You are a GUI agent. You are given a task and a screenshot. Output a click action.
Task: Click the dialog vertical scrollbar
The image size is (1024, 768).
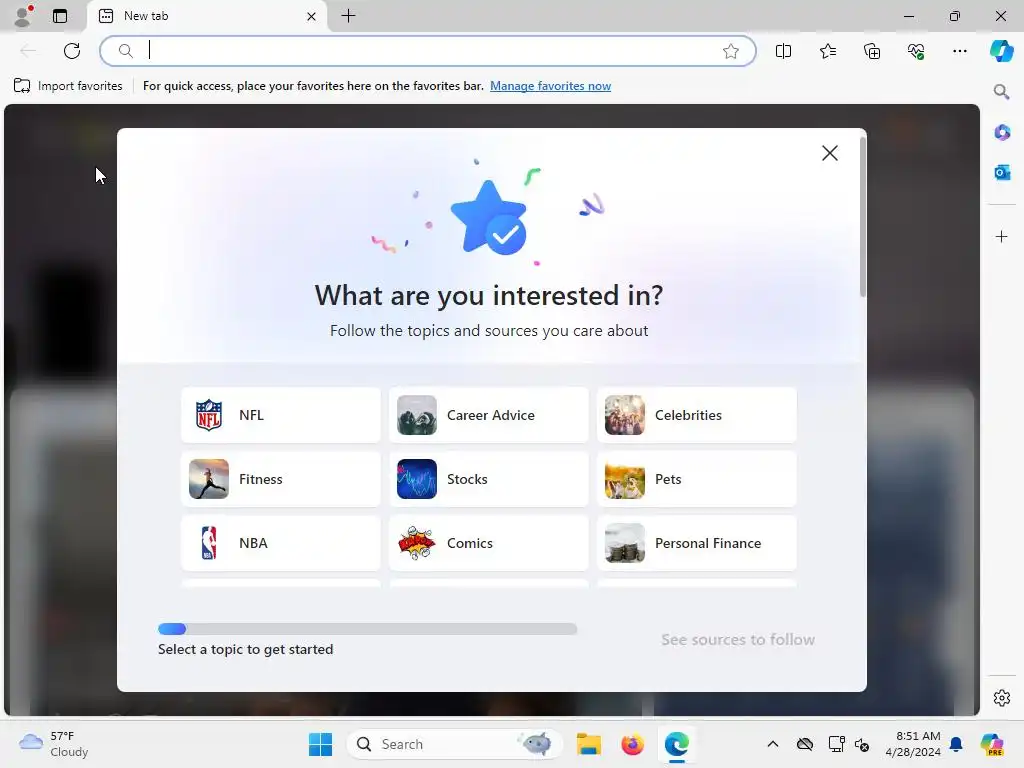click(863, 217)
